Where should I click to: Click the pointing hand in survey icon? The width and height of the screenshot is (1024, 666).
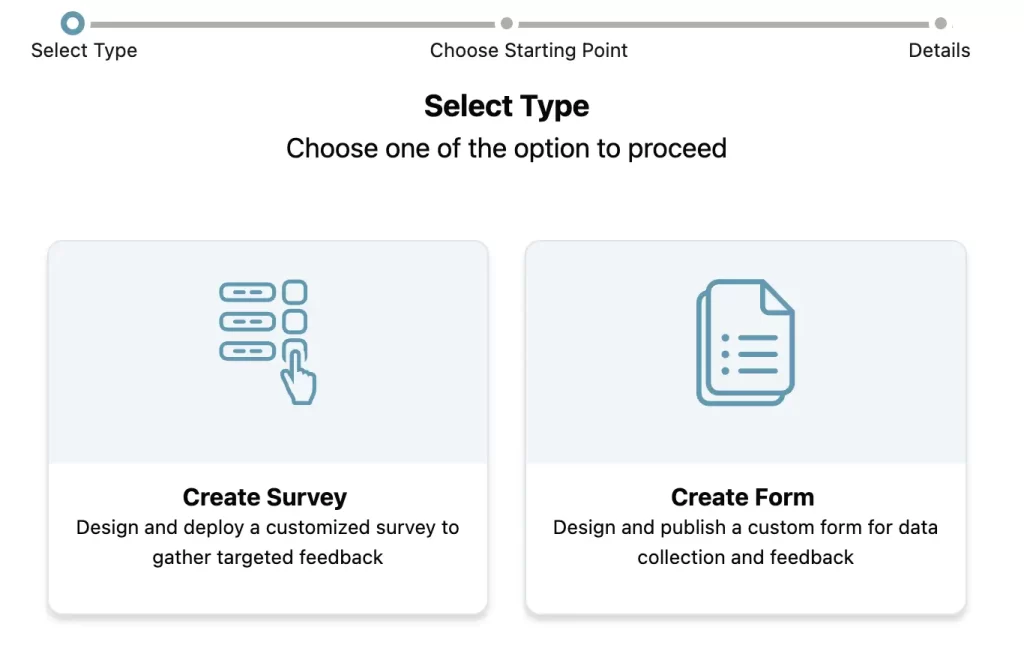click(x=298, y=379)
